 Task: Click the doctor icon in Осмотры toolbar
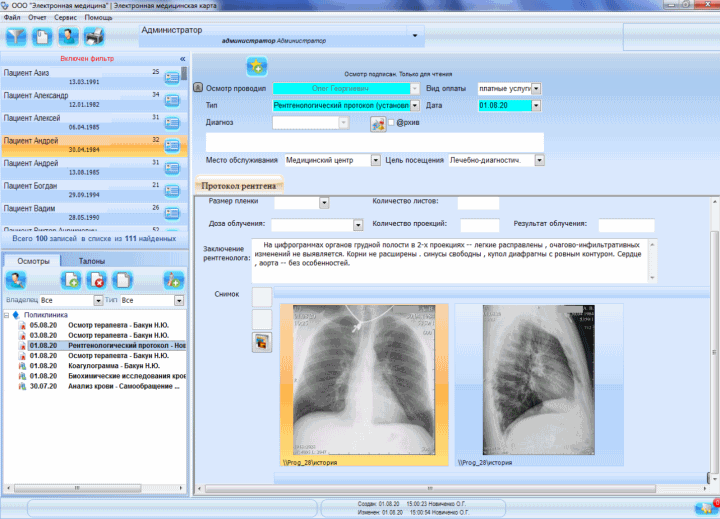pos(16,280)
